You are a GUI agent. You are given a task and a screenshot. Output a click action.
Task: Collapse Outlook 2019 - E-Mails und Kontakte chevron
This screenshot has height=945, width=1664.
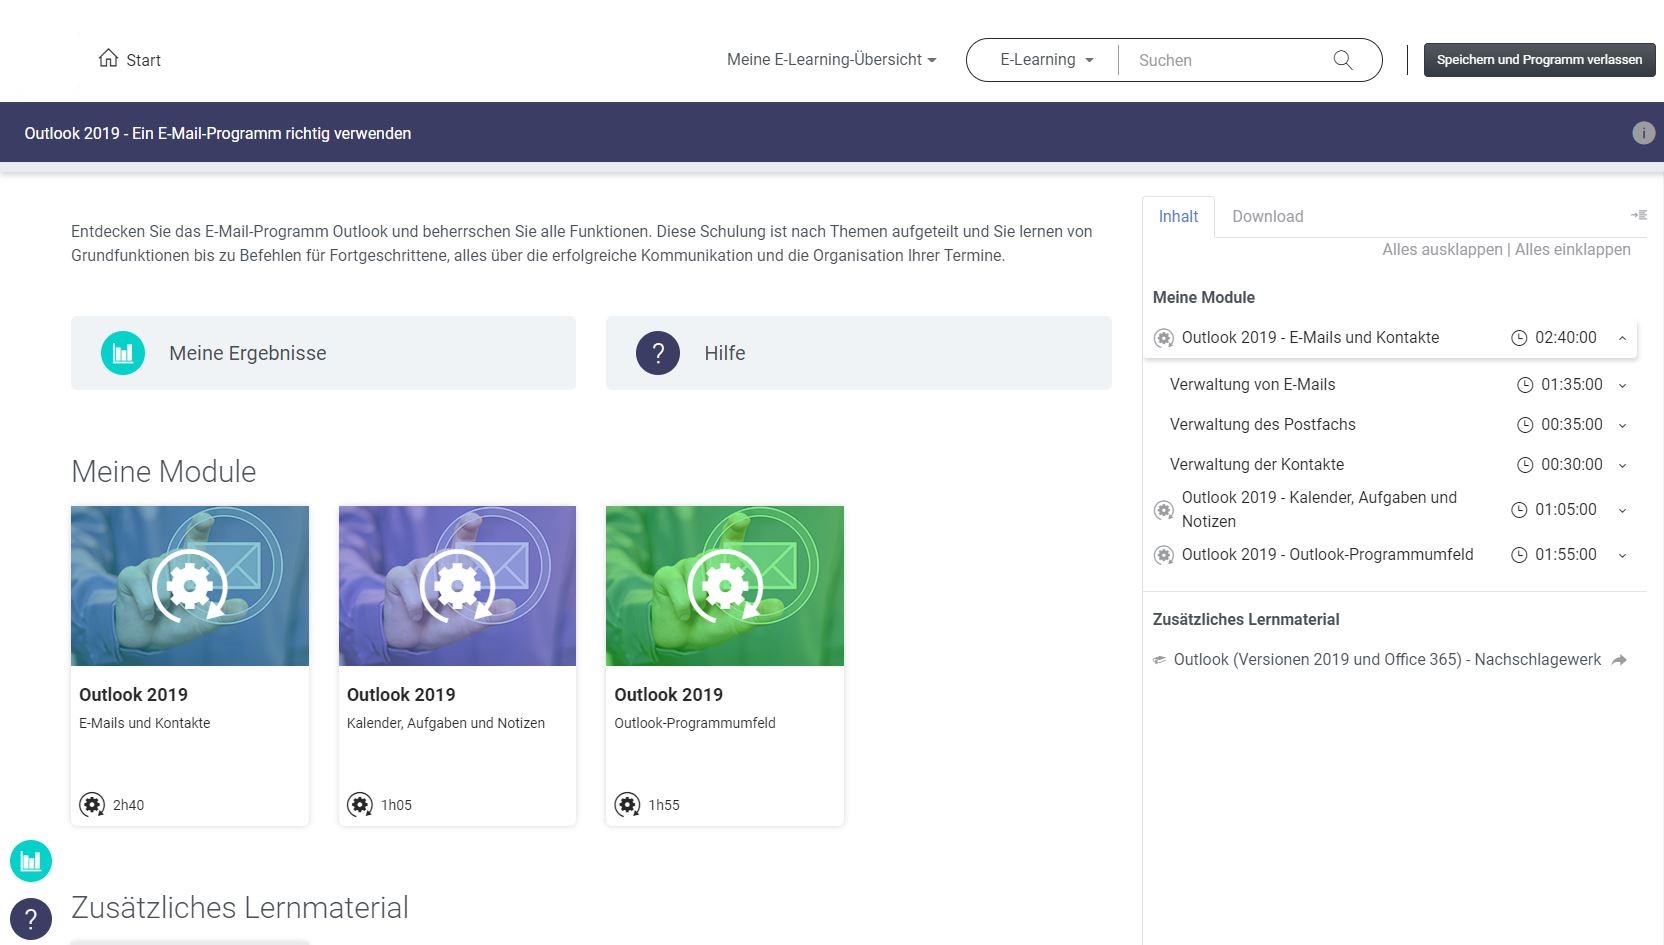pos(1622,338)
